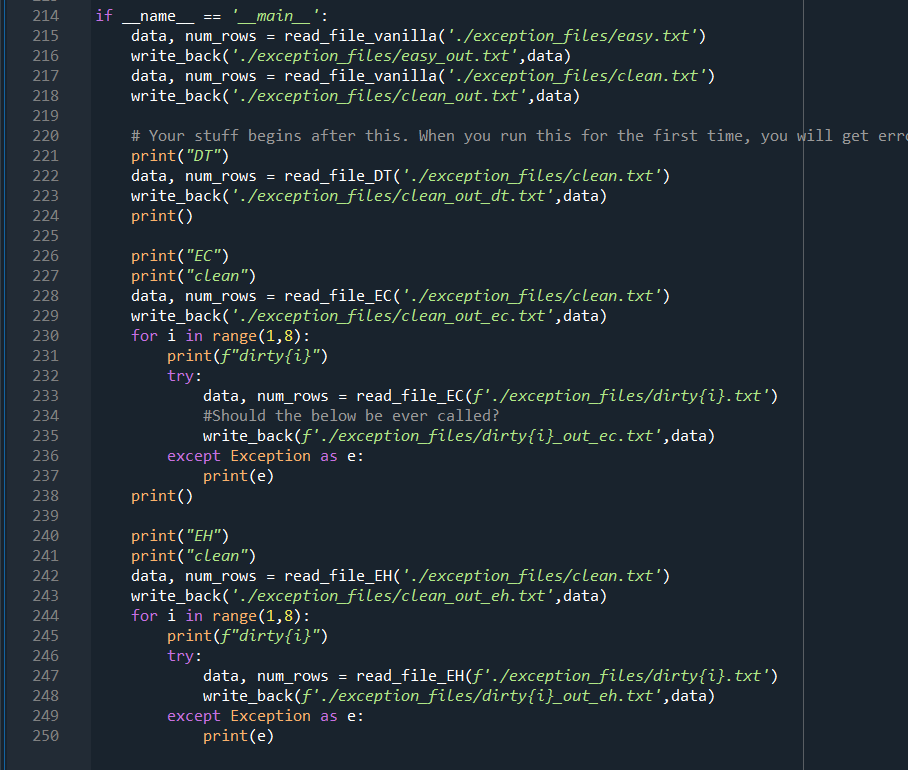Click line number 230 in the gutter

tap(46, 336)
